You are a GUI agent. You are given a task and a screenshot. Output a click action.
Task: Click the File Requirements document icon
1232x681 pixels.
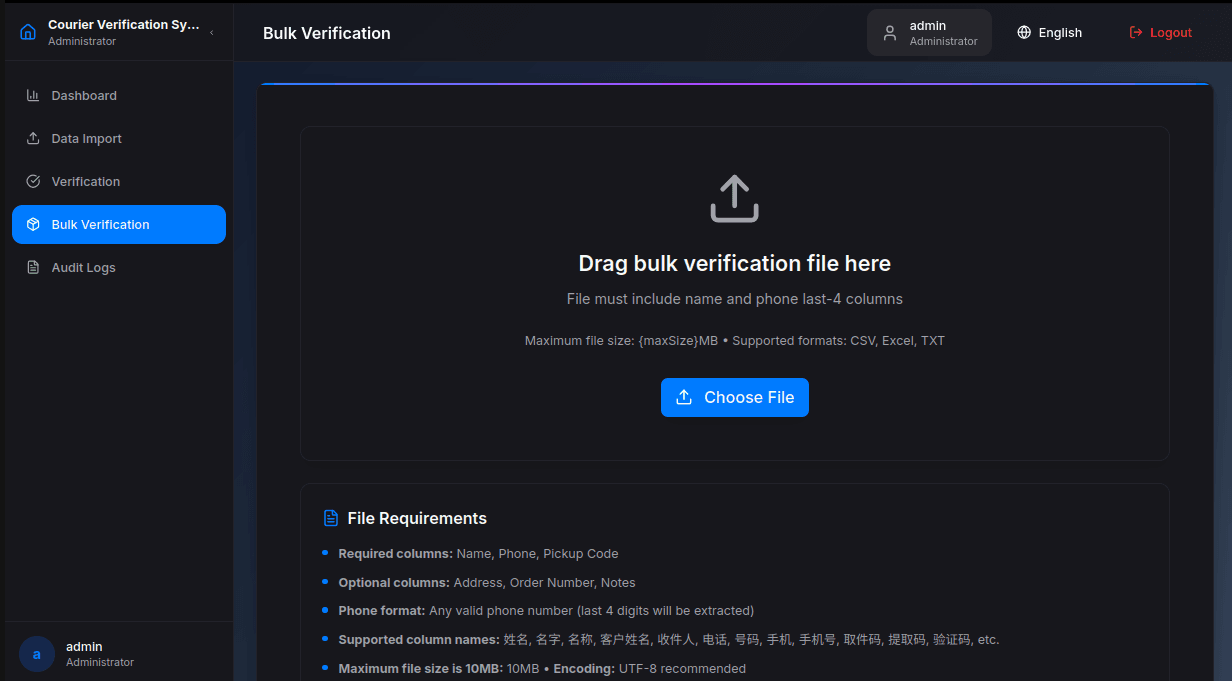click(x=331, y=518)
